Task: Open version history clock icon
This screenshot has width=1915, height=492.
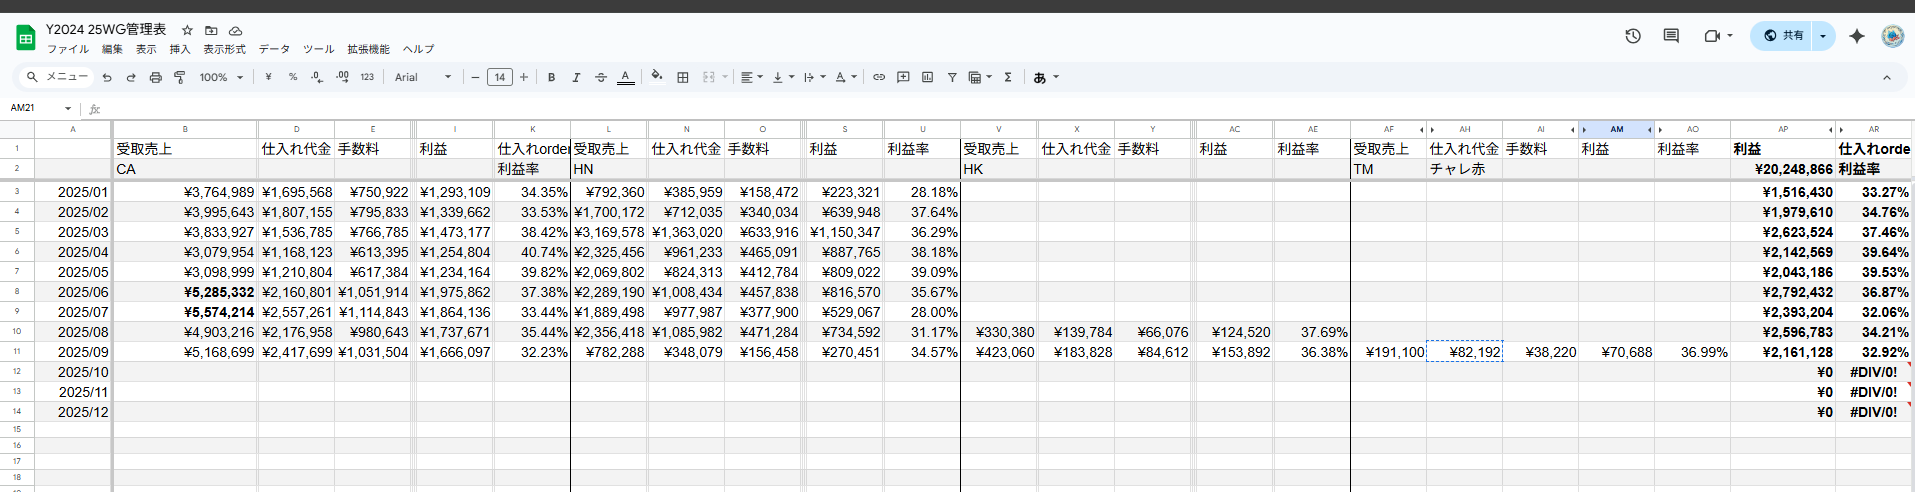Action: click(x=1633, y=36)
